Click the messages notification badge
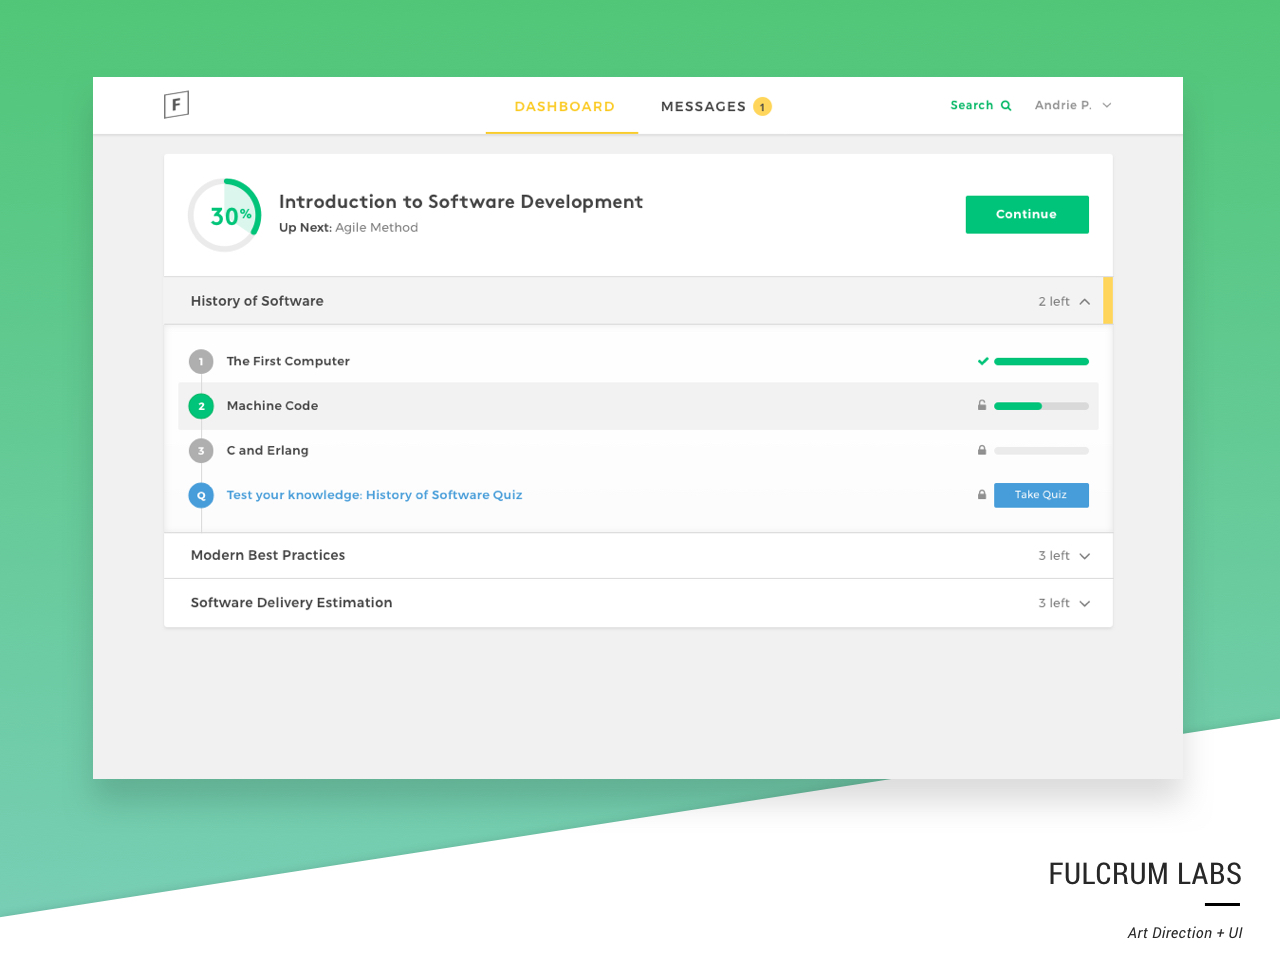This screenshot has height=968, width=1280. point(762,107)
